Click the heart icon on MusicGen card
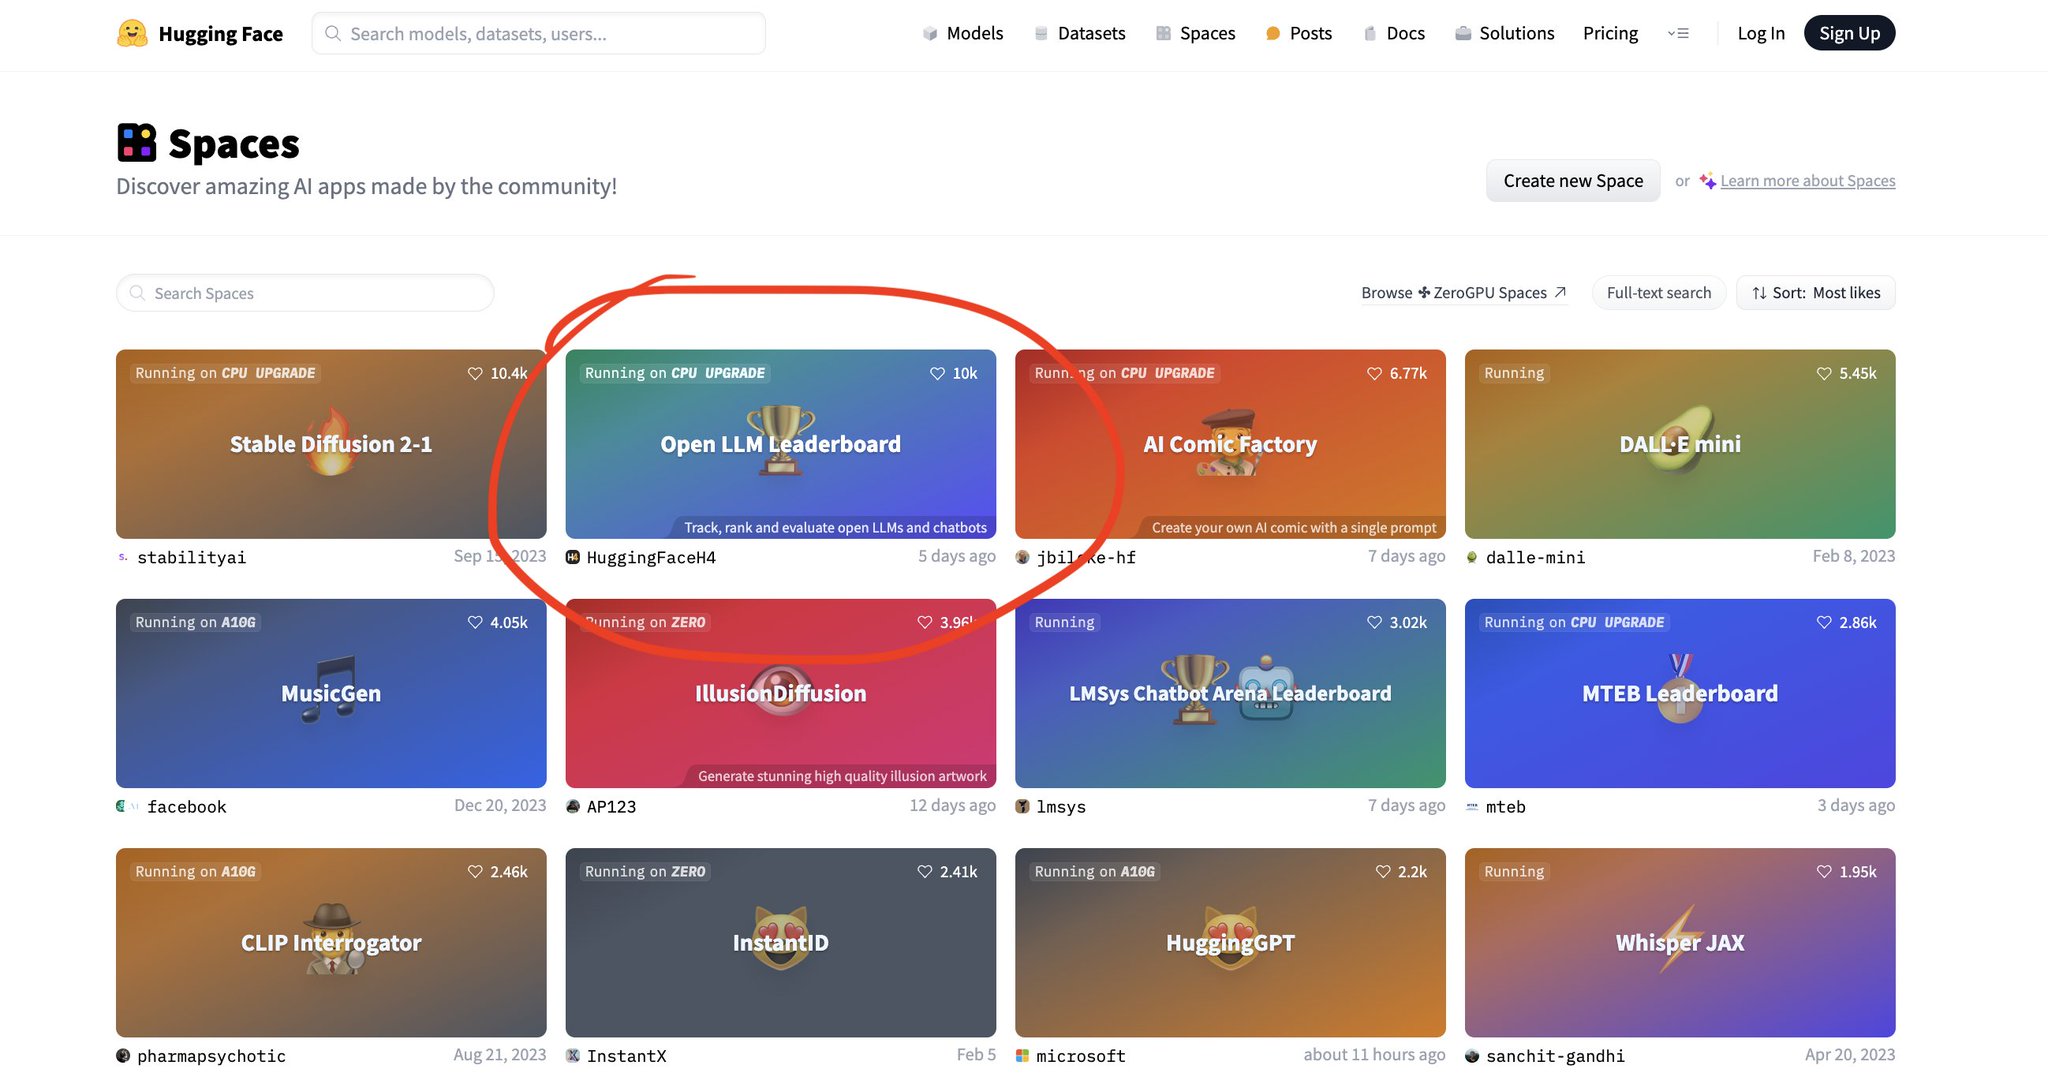2048x1084 pixels. 475,622
